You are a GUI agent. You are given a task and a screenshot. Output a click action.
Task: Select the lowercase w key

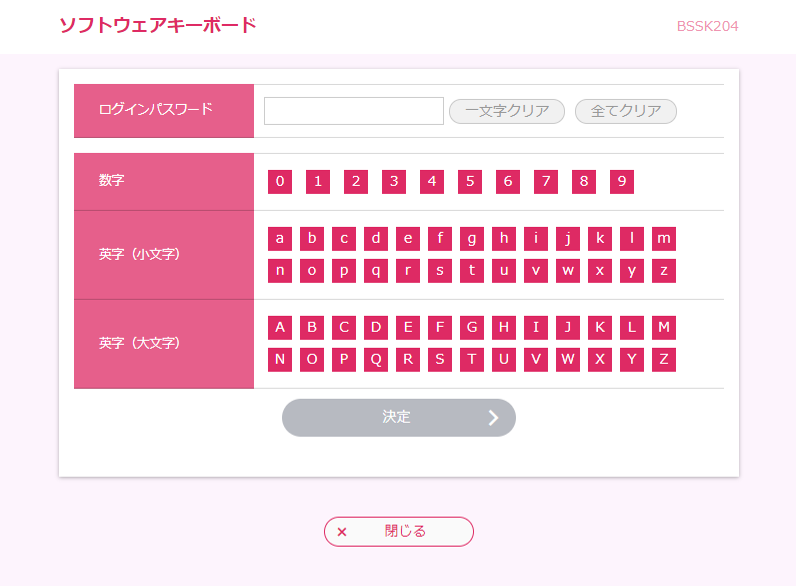point(568,271)
